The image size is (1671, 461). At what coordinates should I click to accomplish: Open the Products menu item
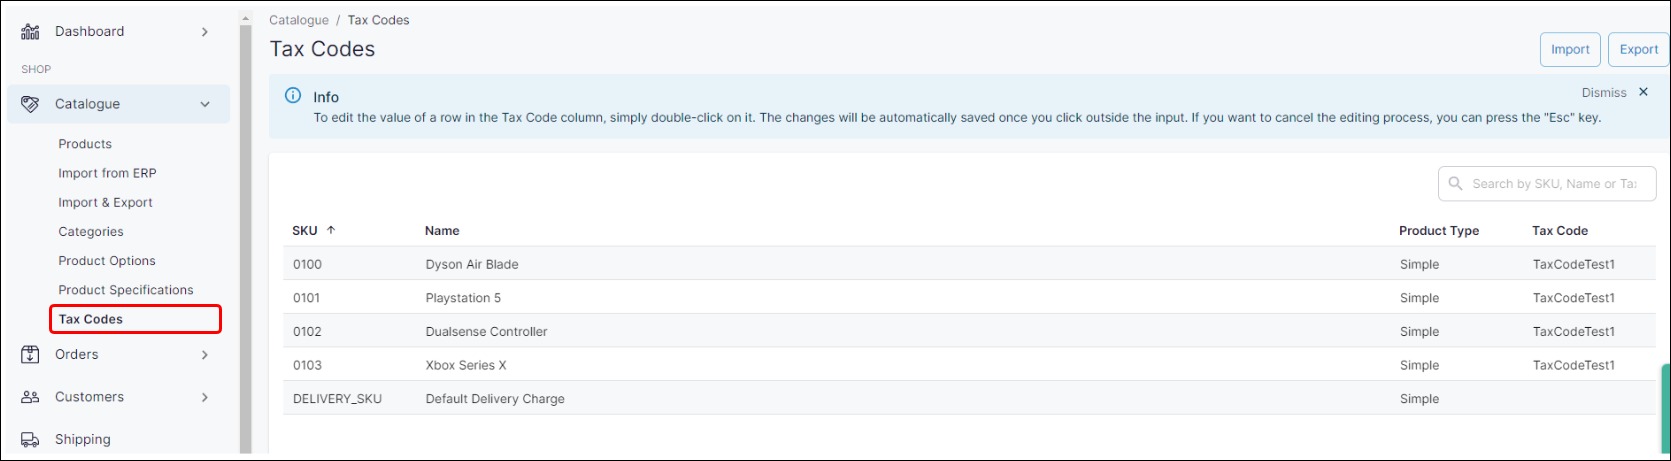pyautogui.click(x=85, y=144)
